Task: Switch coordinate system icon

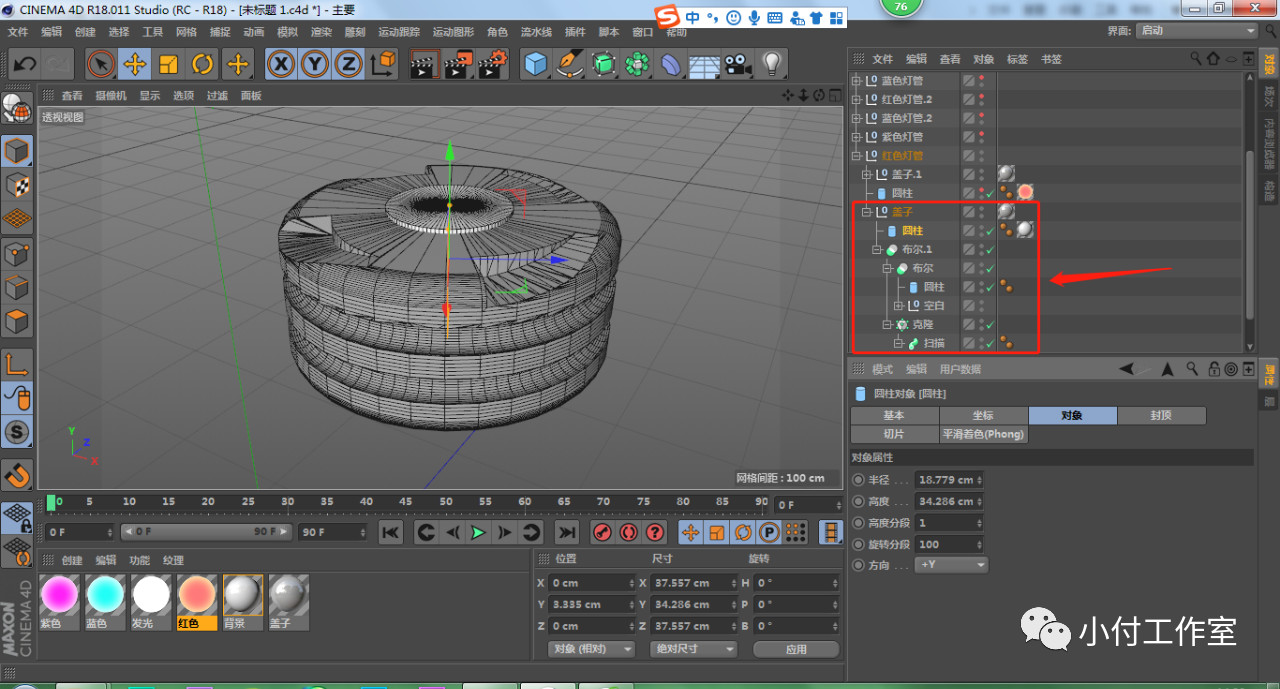Action: (x=383, y=65)
